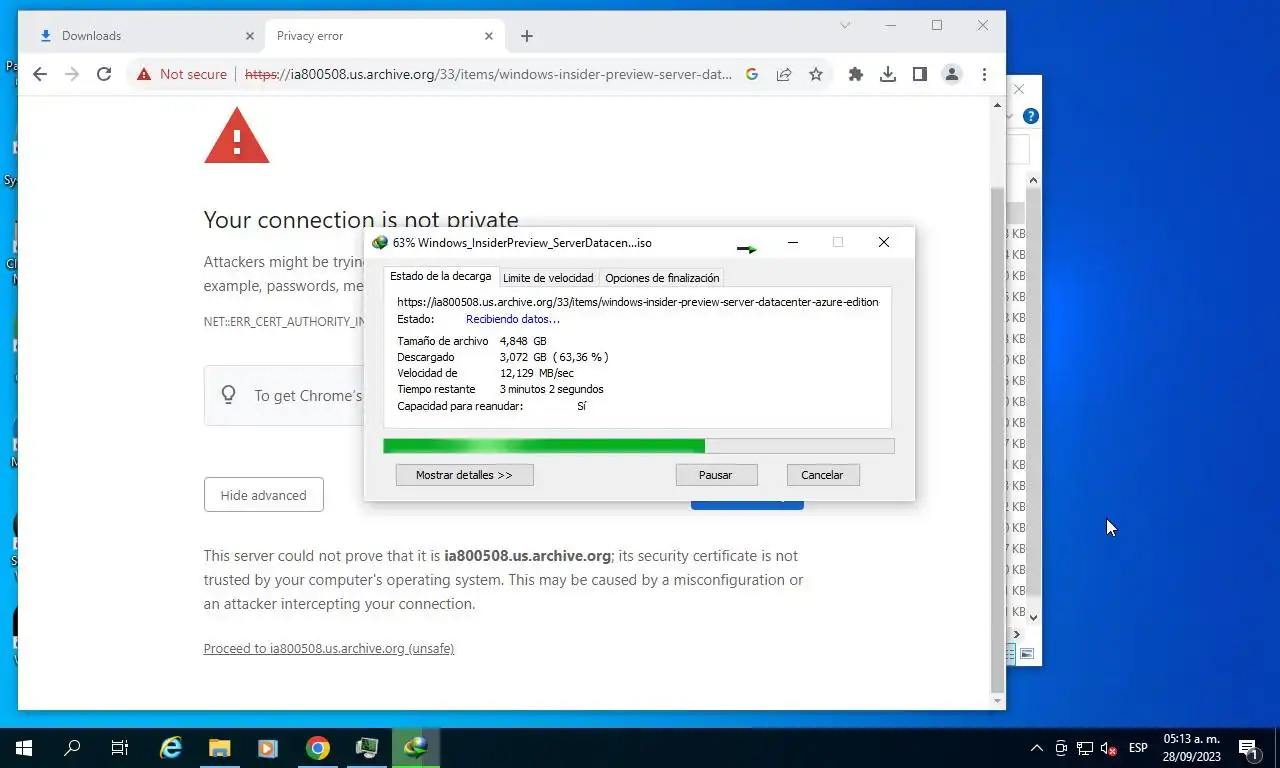The height and width of the screenshot is (768, 1280).
Task: Click background window scroll right arrow
Action: coord(1017,633)
